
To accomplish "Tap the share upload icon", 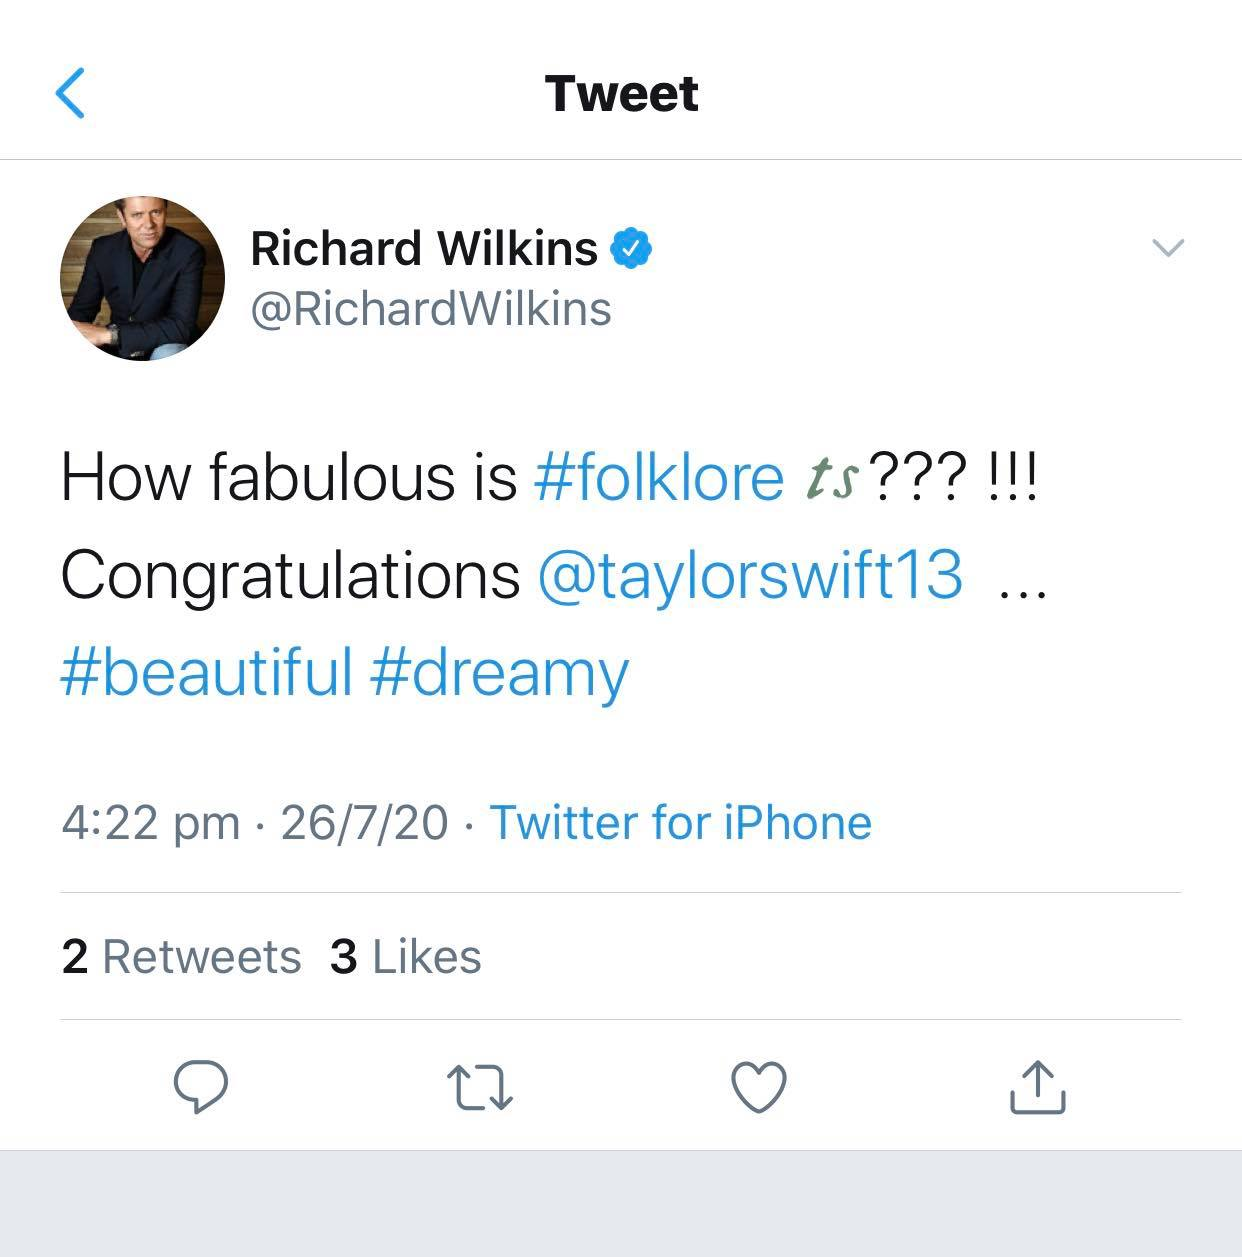I will [1037, 1087].
